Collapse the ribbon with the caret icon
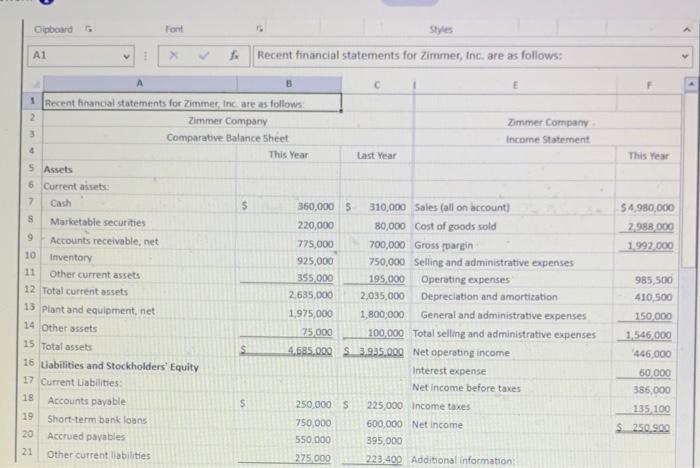This screenshot has height=468, width=700. click(687, 29)
